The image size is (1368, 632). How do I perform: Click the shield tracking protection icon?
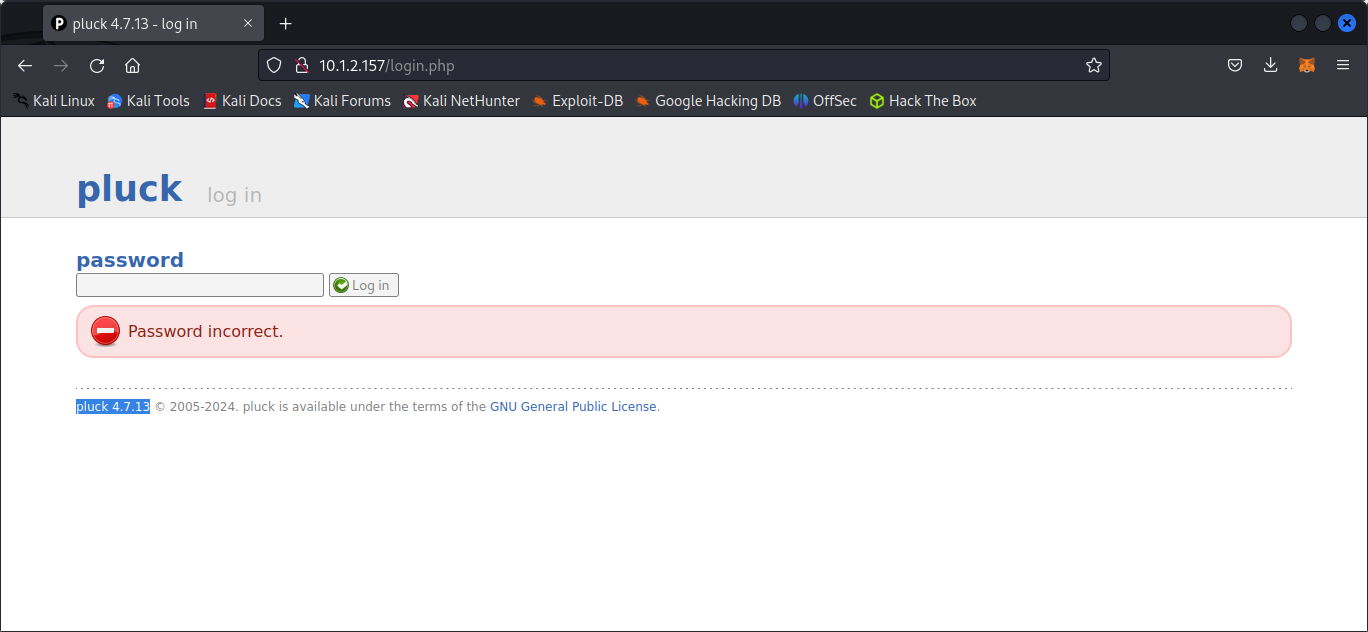275,66
